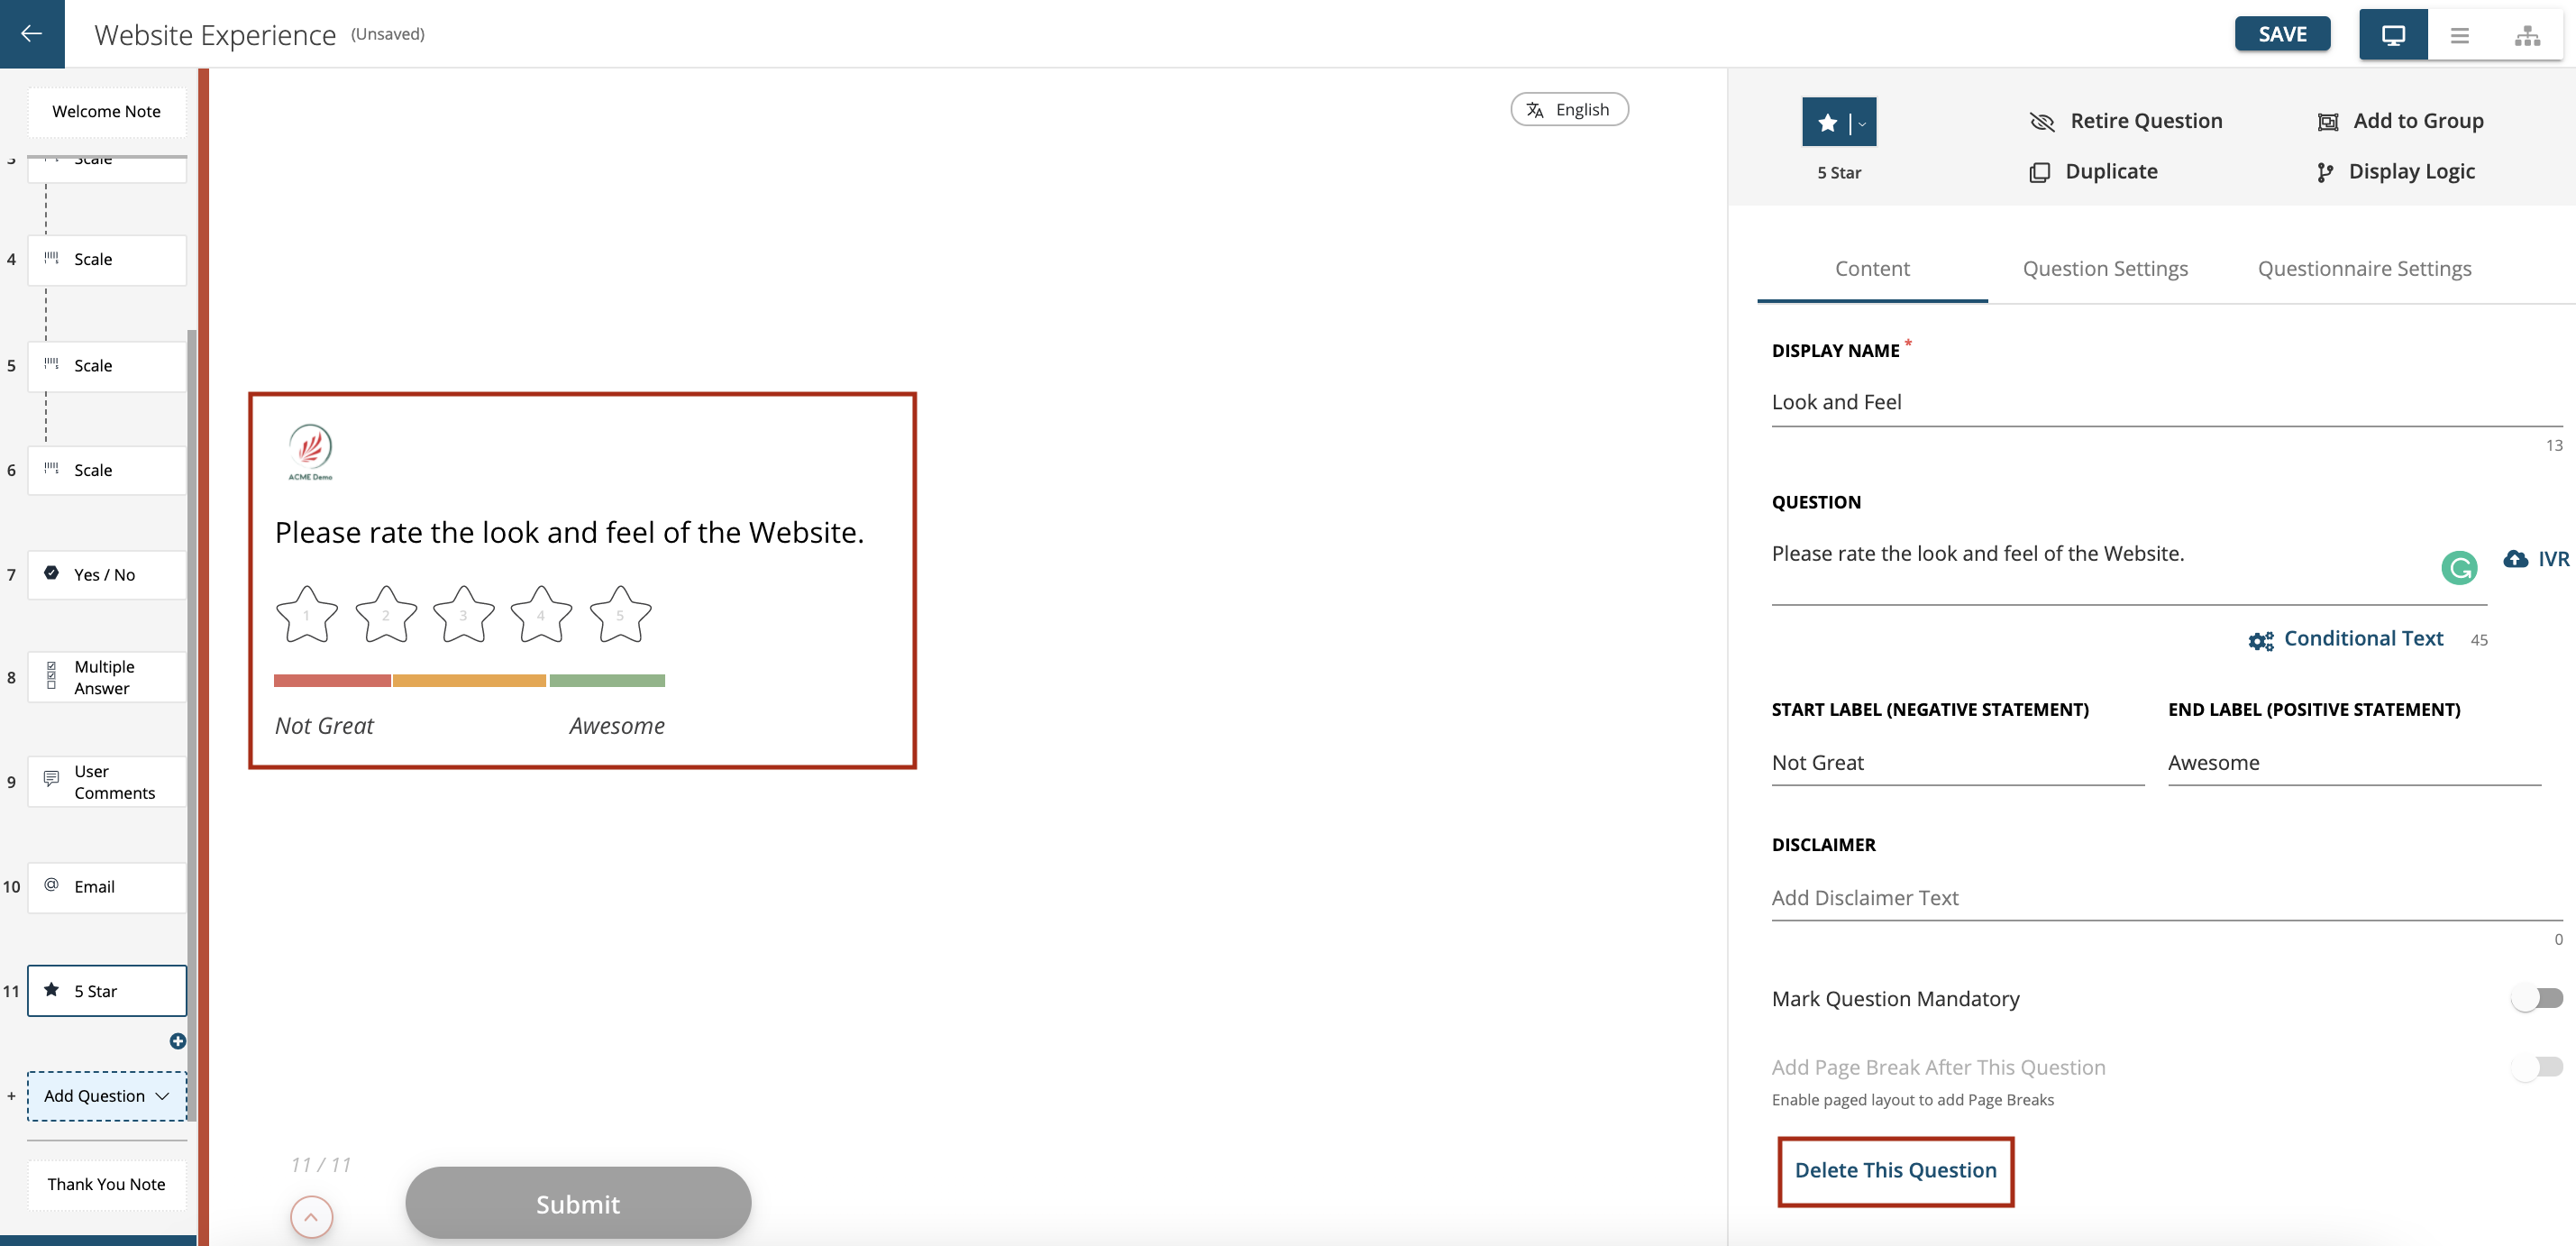
Task: Click the back navigation arrow icon
Action: (32, 32)
